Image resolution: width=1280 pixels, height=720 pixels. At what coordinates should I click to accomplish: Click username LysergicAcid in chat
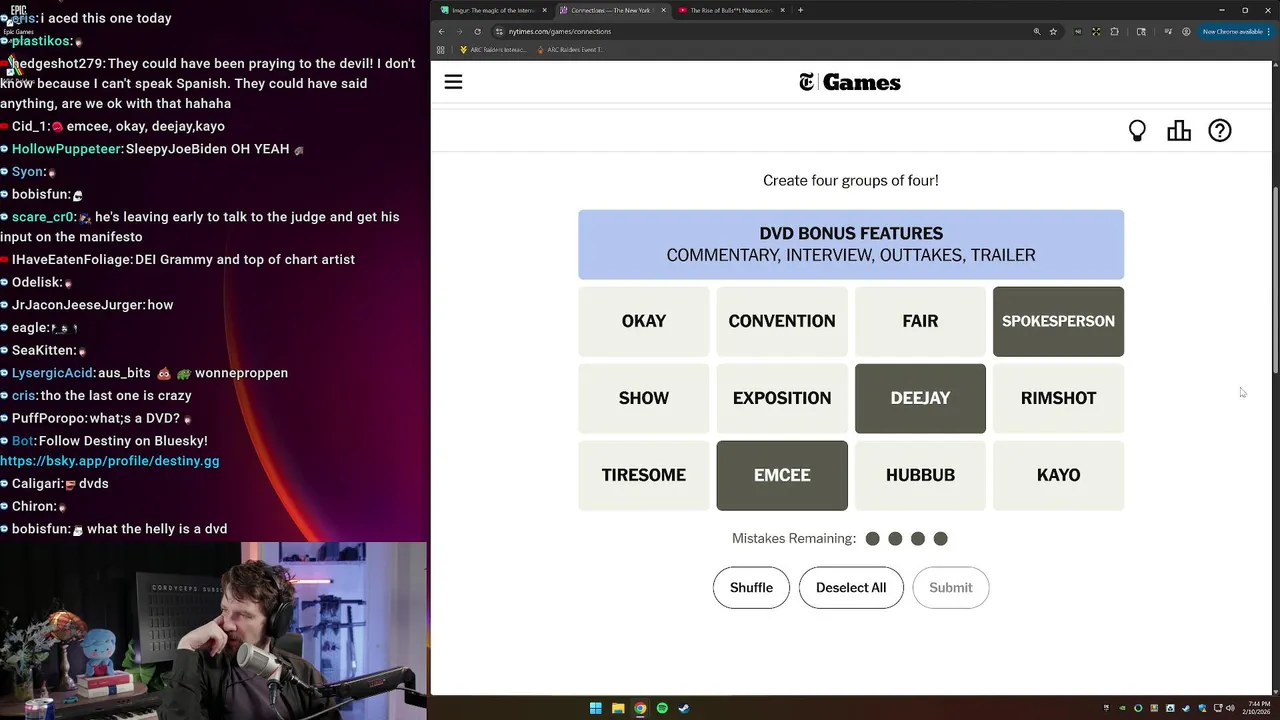tap(53, 373)
